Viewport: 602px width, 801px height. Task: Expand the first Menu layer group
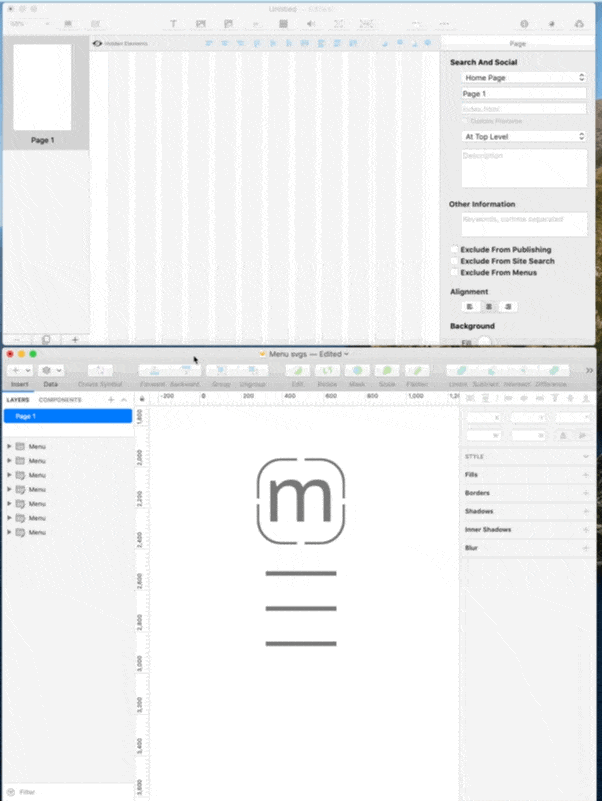tap(9, 446)
